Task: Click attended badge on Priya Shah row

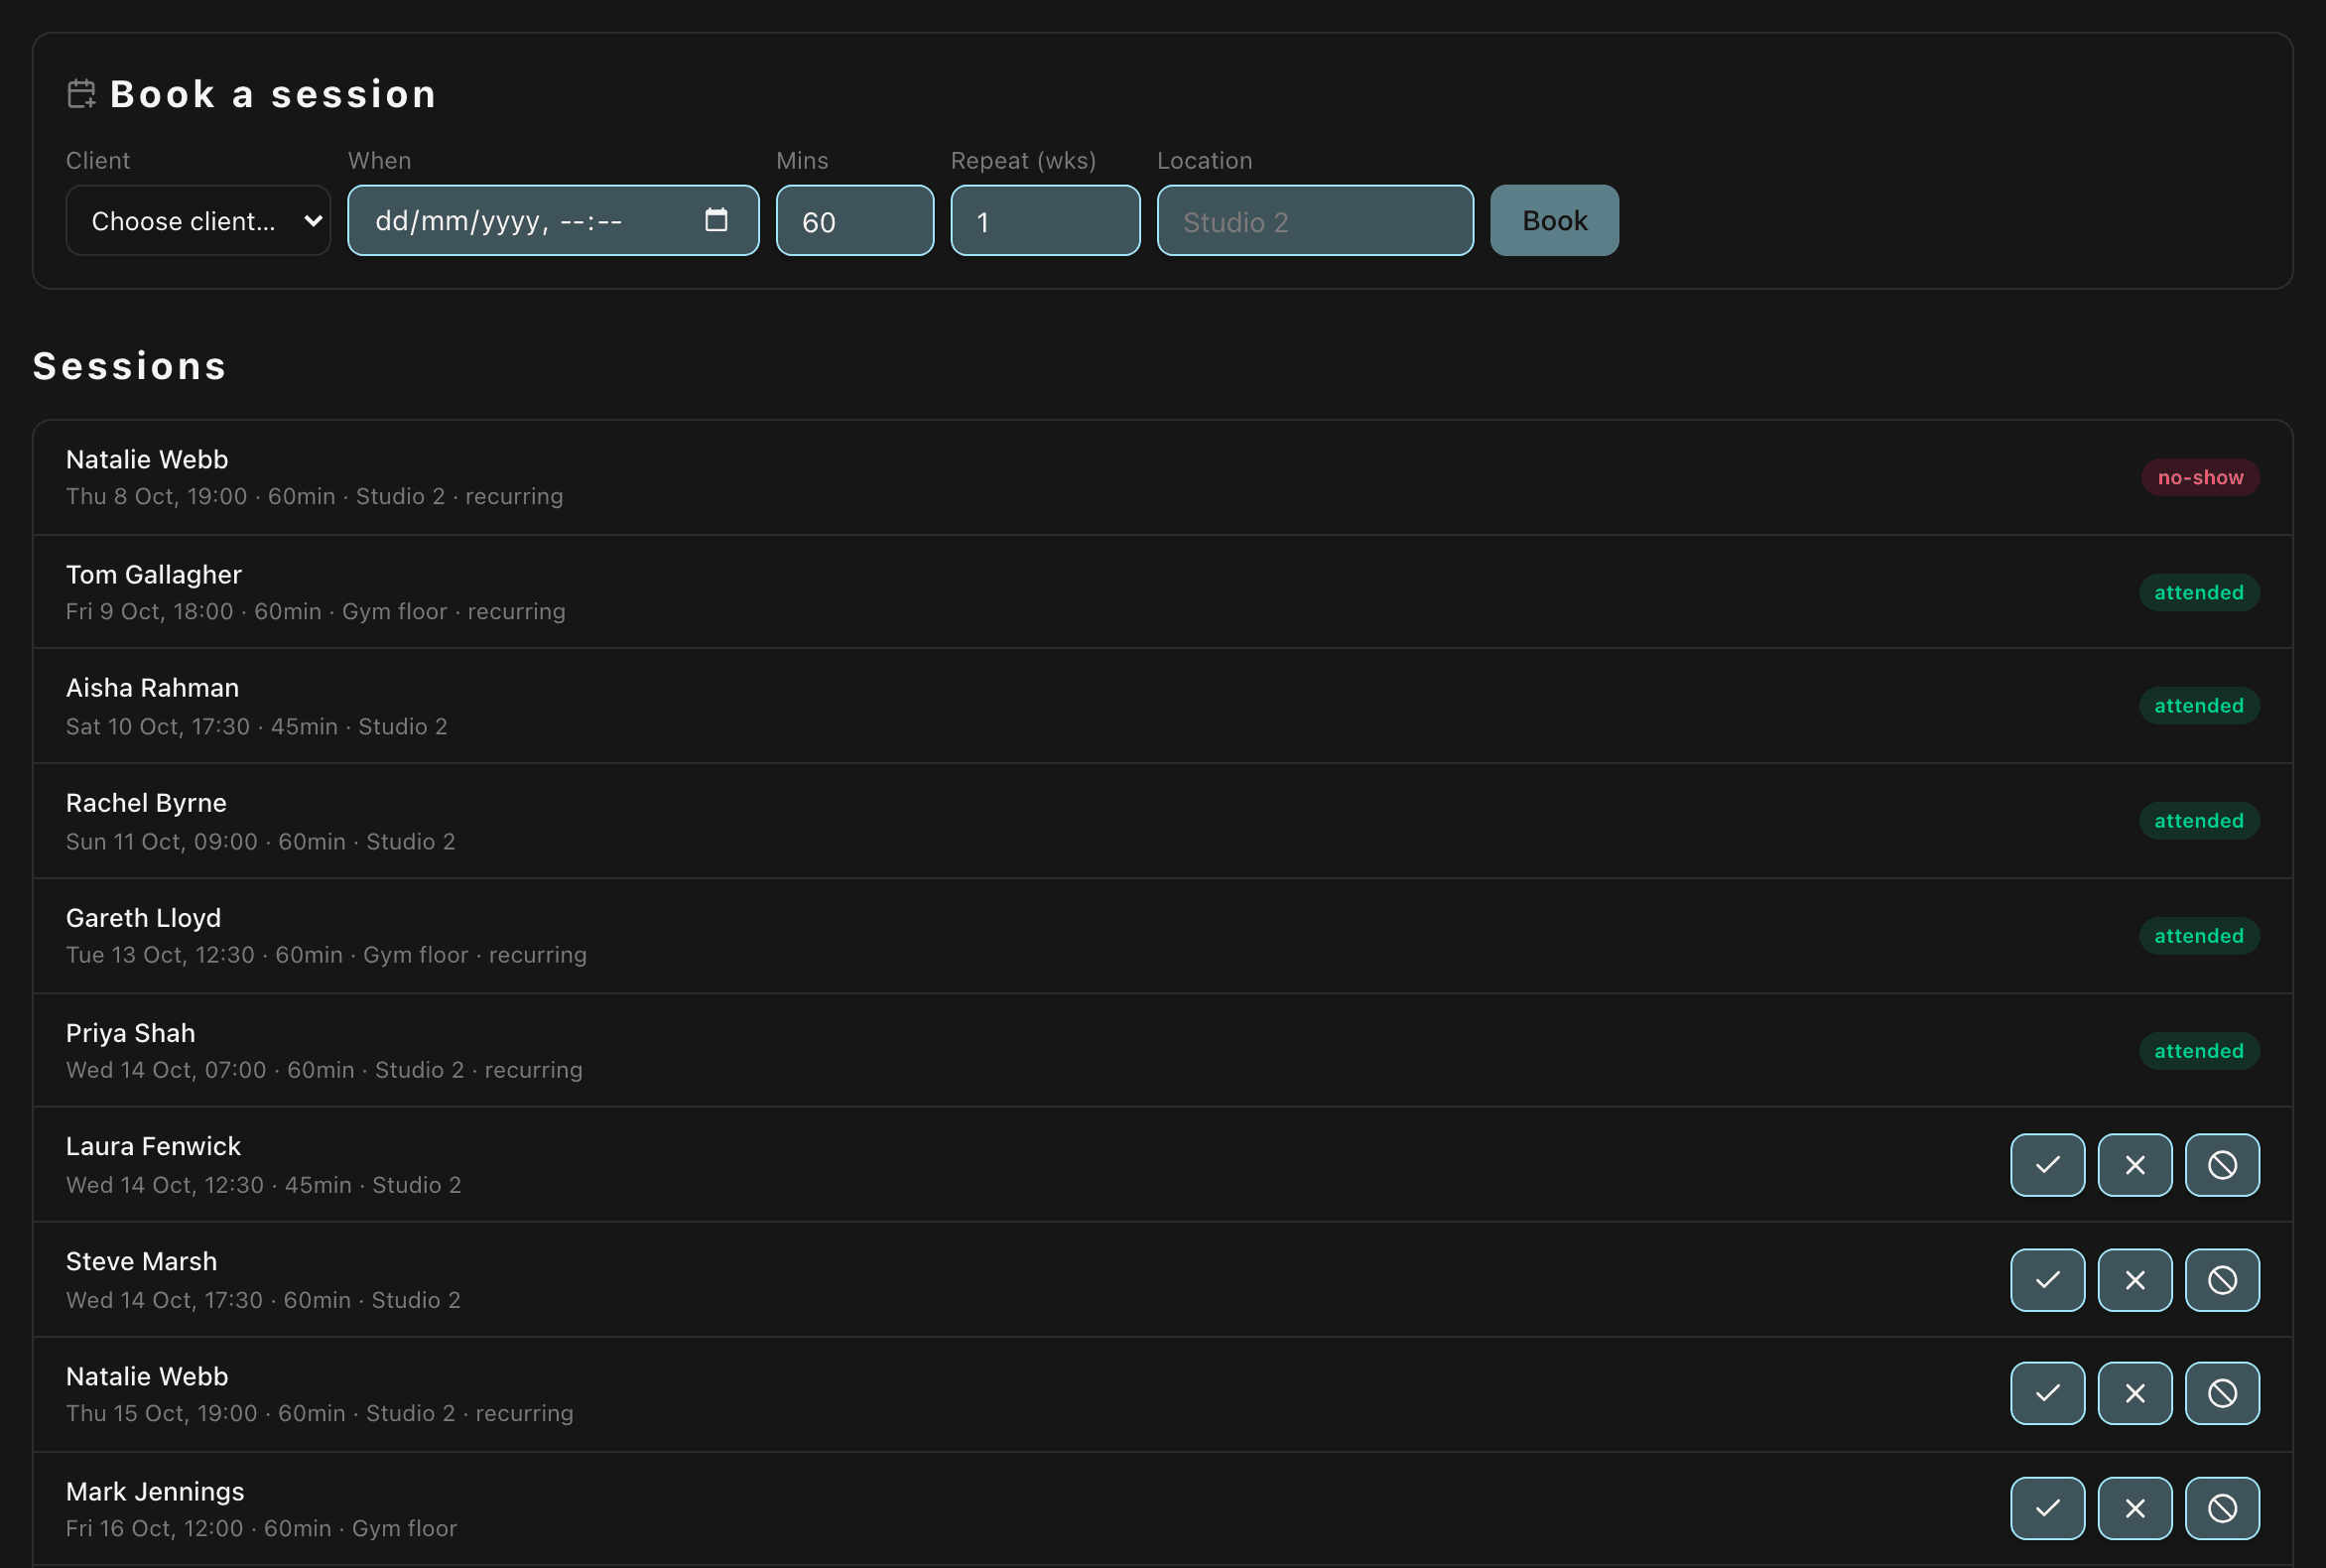Action: 2198,1050
